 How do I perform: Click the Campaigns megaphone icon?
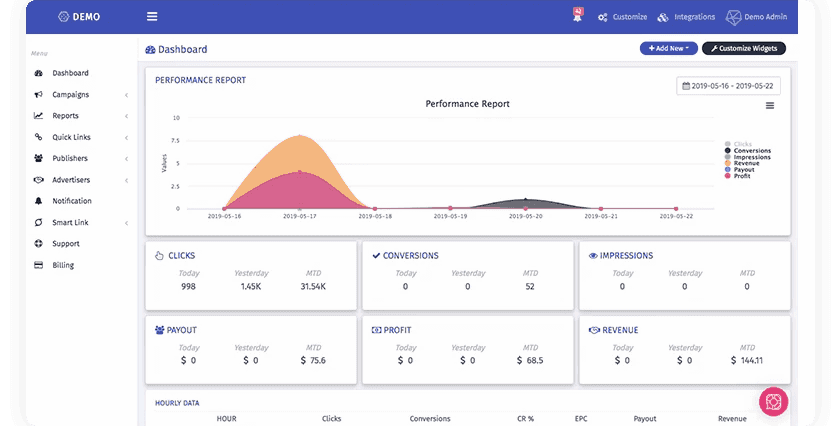pyautogui.click(x=39, y=94)
